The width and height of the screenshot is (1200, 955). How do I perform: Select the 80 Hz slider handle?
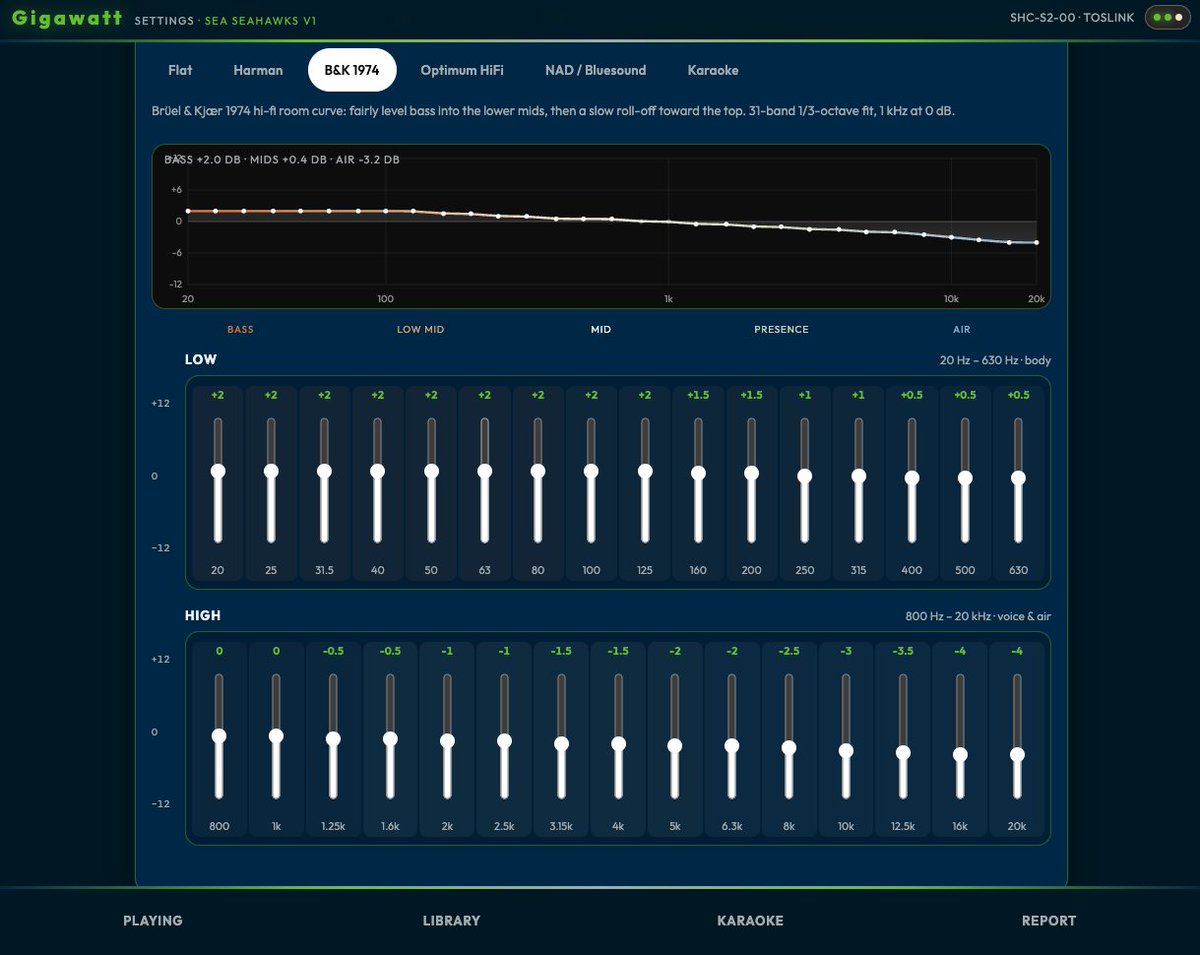pyautogui.click(x=538, y=471)
